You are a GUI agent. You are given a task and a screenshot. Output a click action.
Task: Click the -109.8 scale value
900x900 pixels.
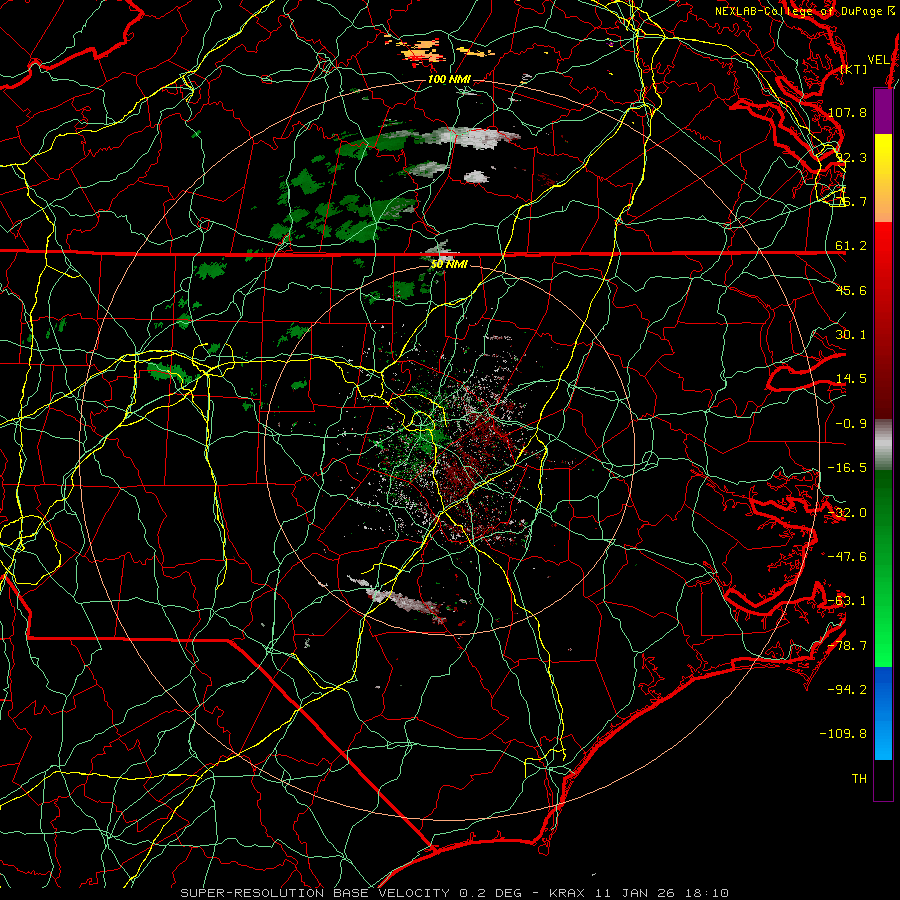[843, 734]
